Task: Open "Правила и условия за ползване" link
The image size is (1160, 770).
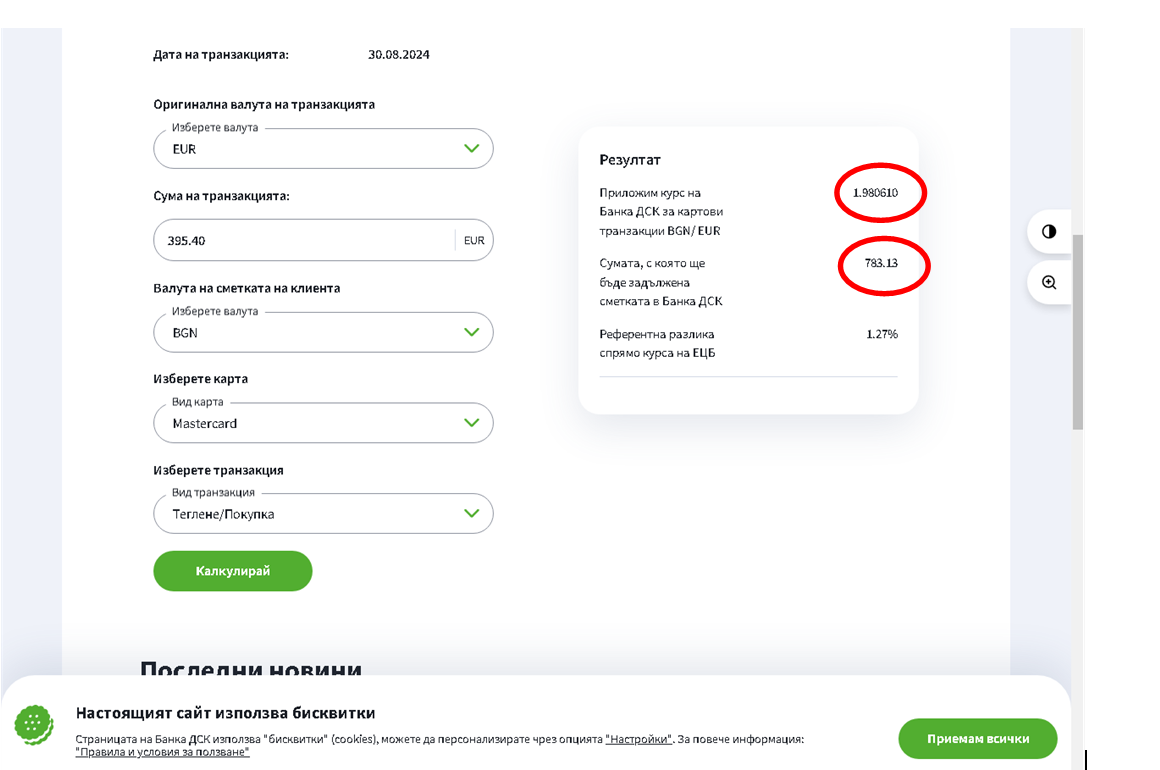Action: (x=162, y=752)
